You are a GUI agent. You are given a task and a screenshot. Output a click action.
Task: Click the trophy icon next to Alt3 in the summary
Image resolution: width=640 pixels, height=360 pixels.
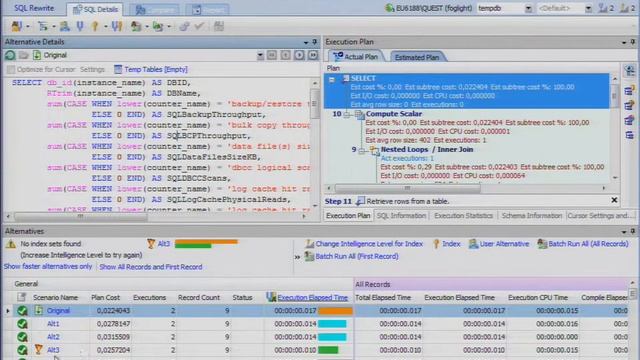pos(151,244)
